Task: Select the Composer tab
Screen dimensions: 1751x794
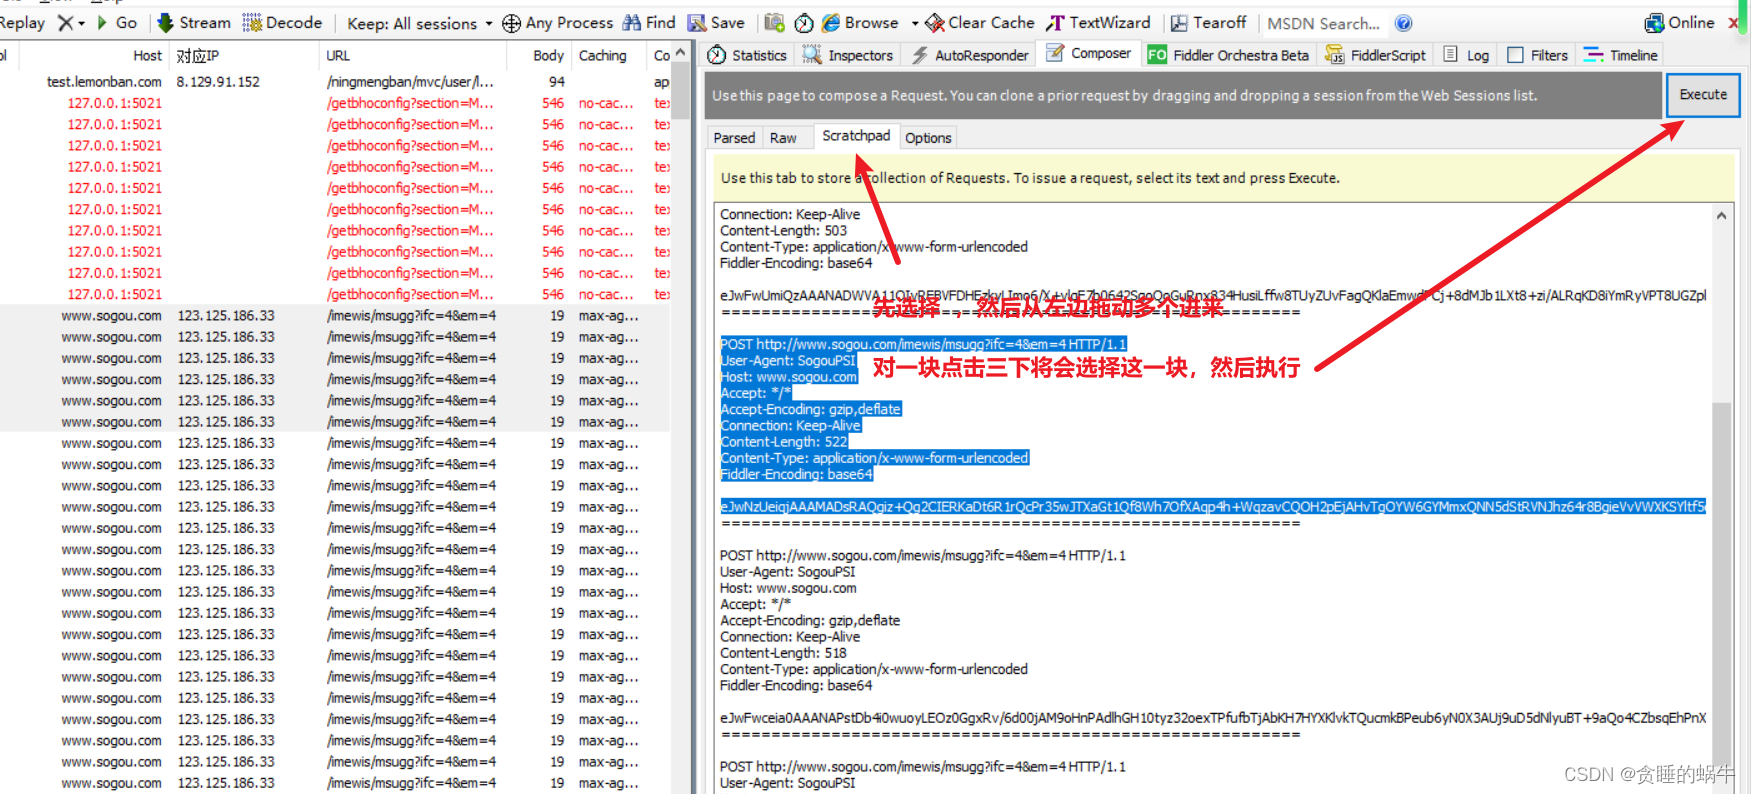Action: pyautogui.click(x=1089, y=53)
